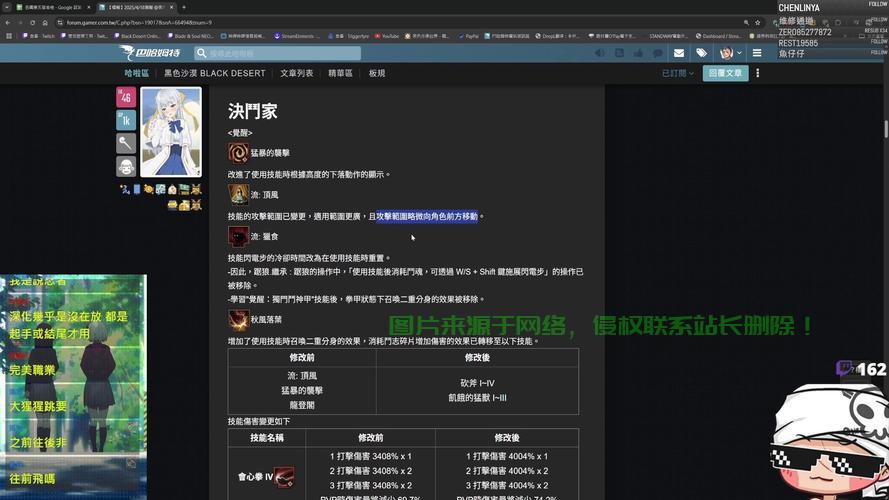The width and height of the screenshot is (889, 500).
Task: Click the chat bubble icon in header
Action: click(658, 53)
